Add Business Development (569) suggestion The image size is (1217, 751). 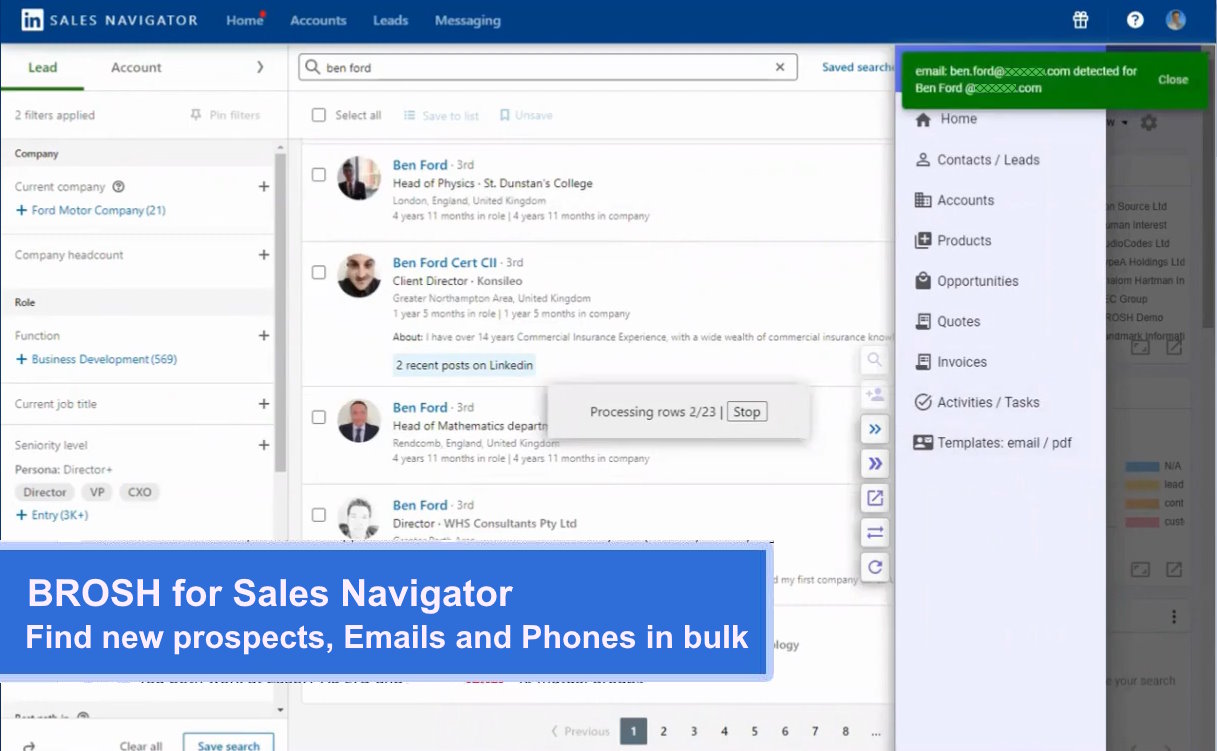click(x=97, y=359)
